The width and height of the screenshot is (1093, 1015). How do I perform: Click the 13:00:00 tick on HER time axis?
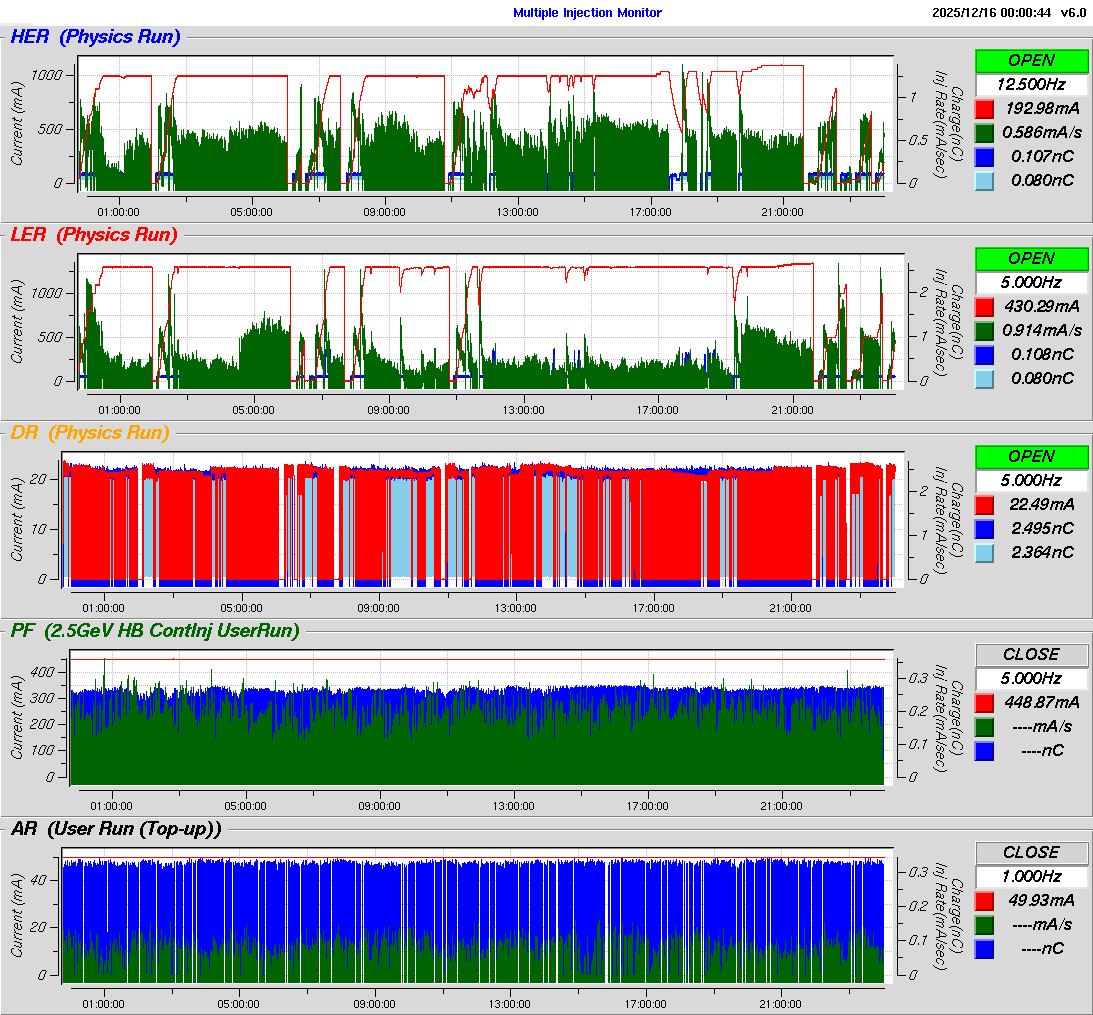pyautogui.click(x=516, y=211)
